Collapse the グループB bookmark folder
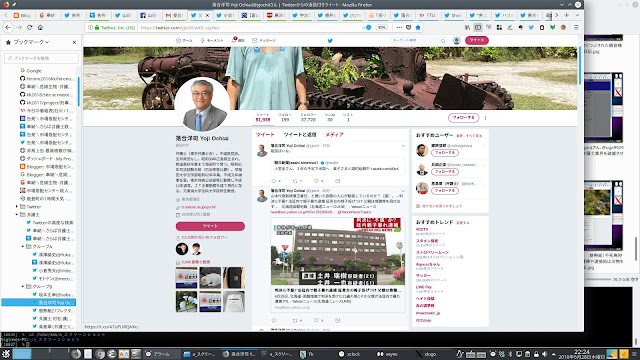 pyautogui.click(x=23, y=287)
